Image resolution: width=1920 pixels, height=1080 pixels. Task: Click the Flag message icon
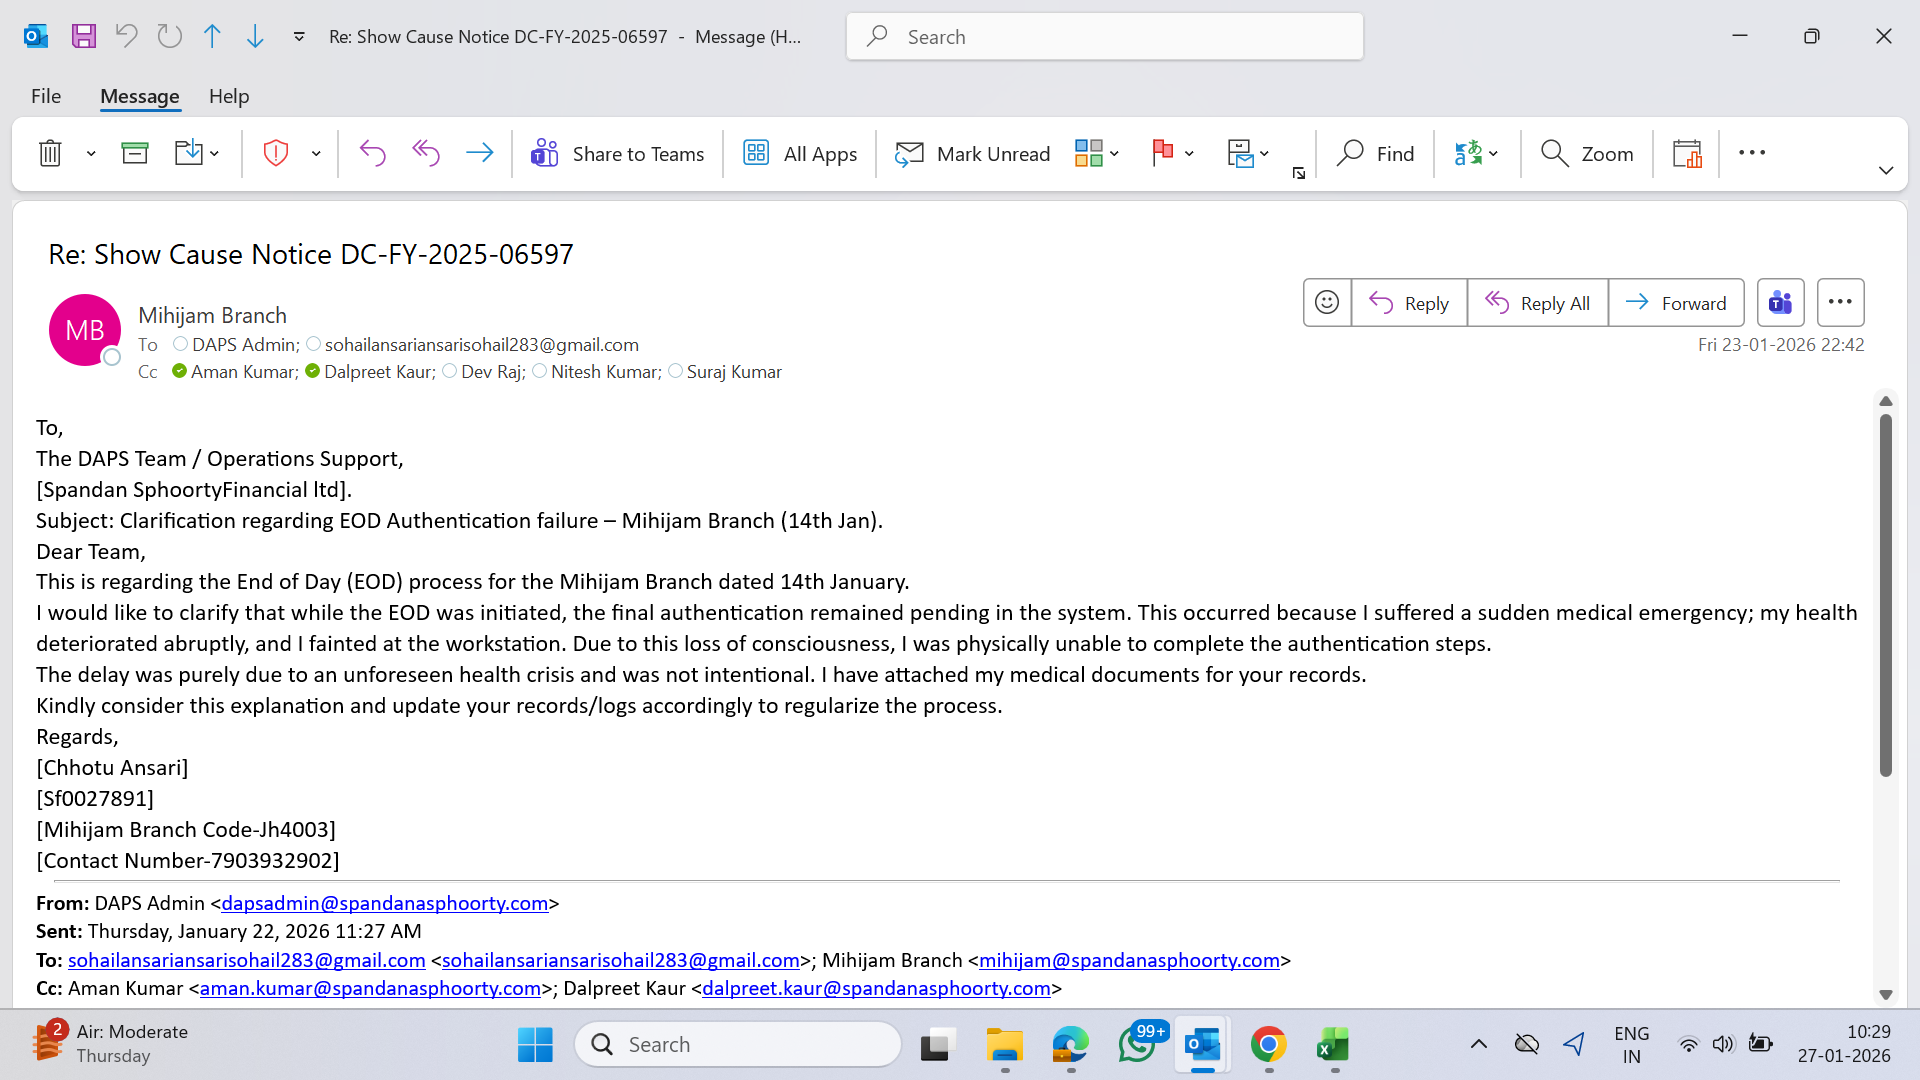pos(1162,153)
